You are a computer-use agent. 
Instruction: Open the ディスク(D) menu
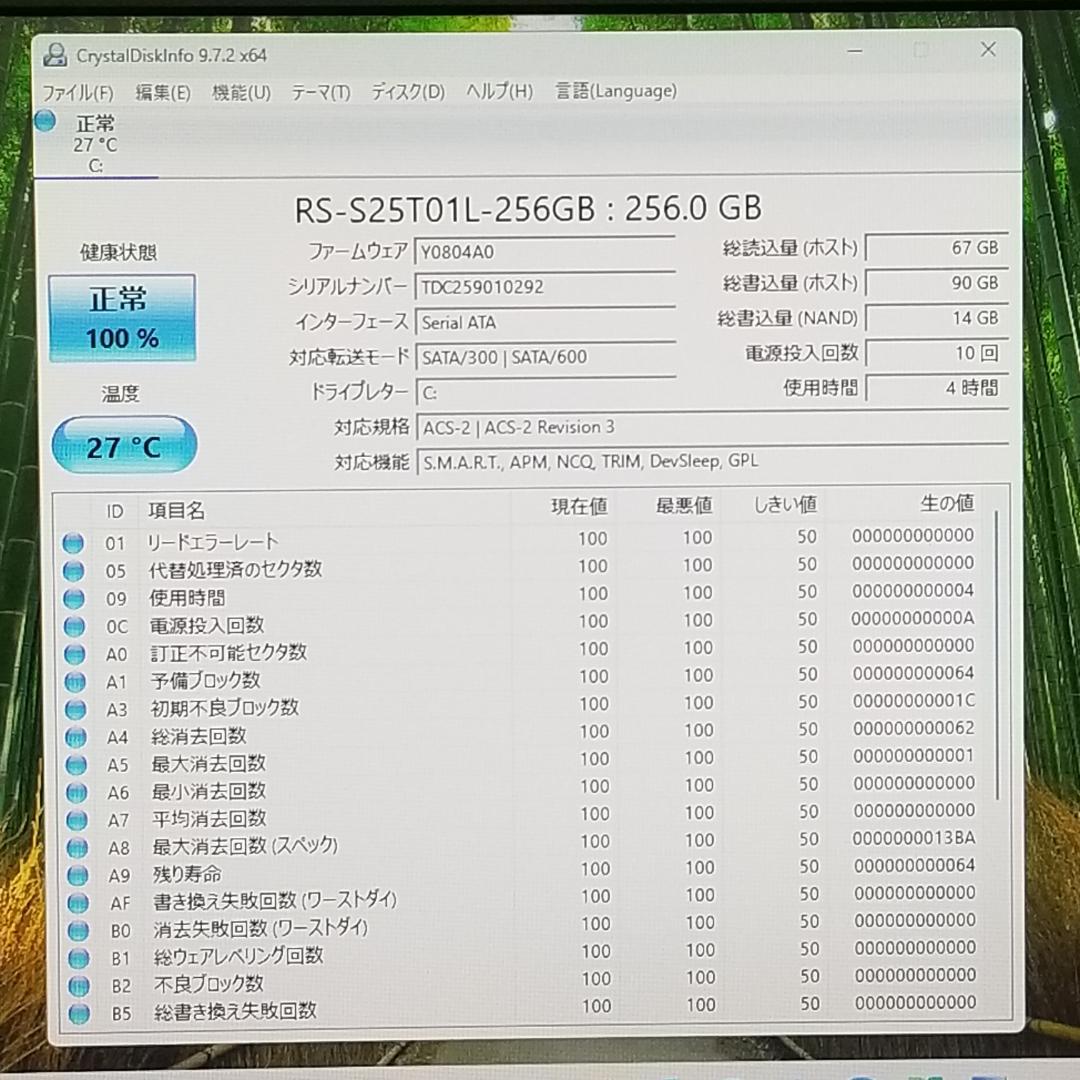(x=406, y=92)
